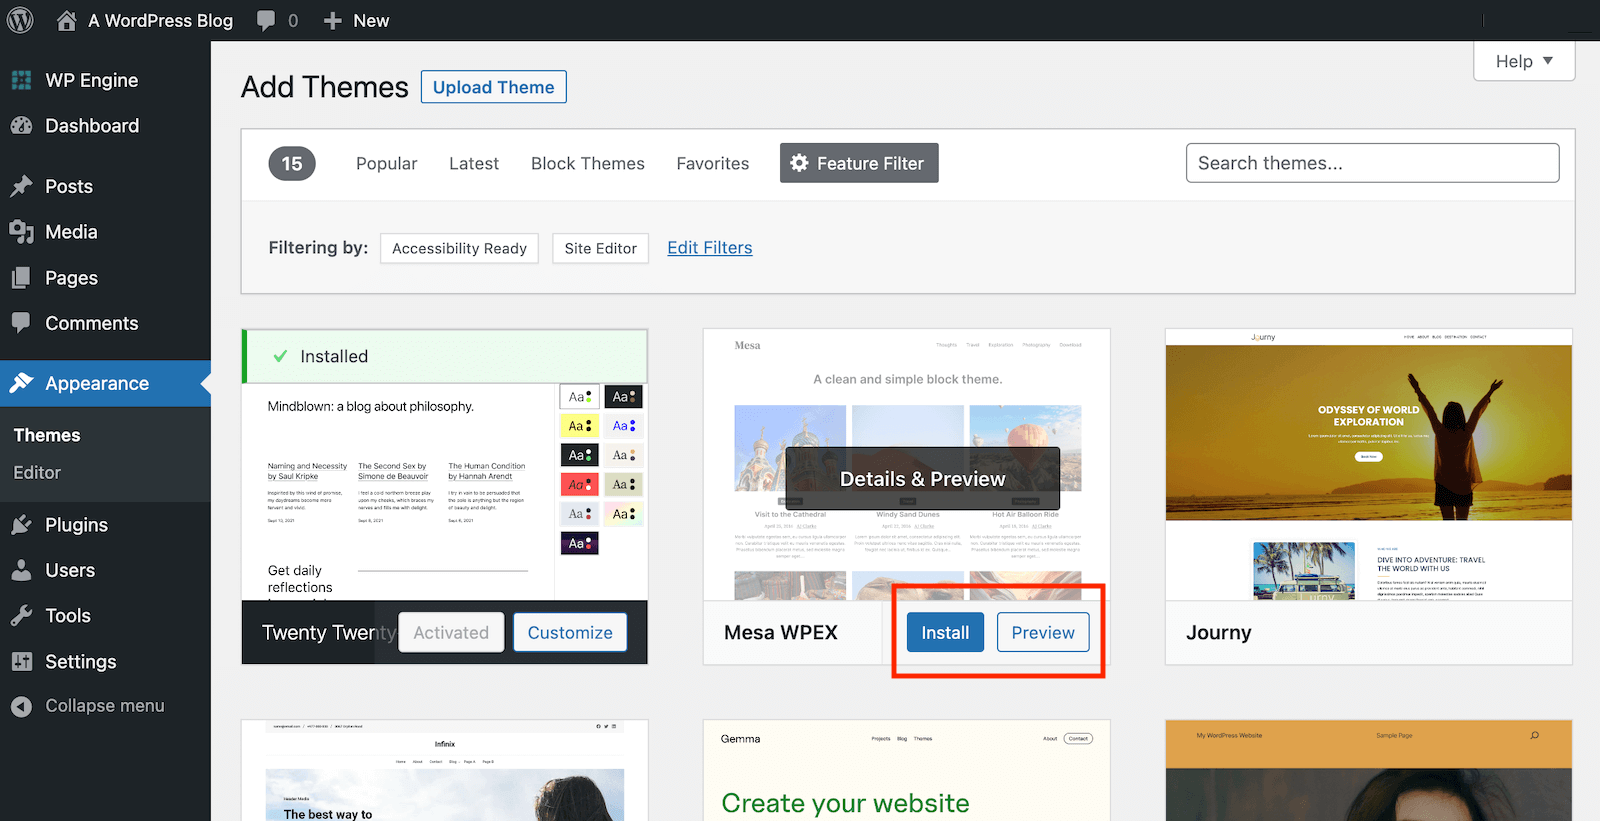Click the Users person icon

21,570
